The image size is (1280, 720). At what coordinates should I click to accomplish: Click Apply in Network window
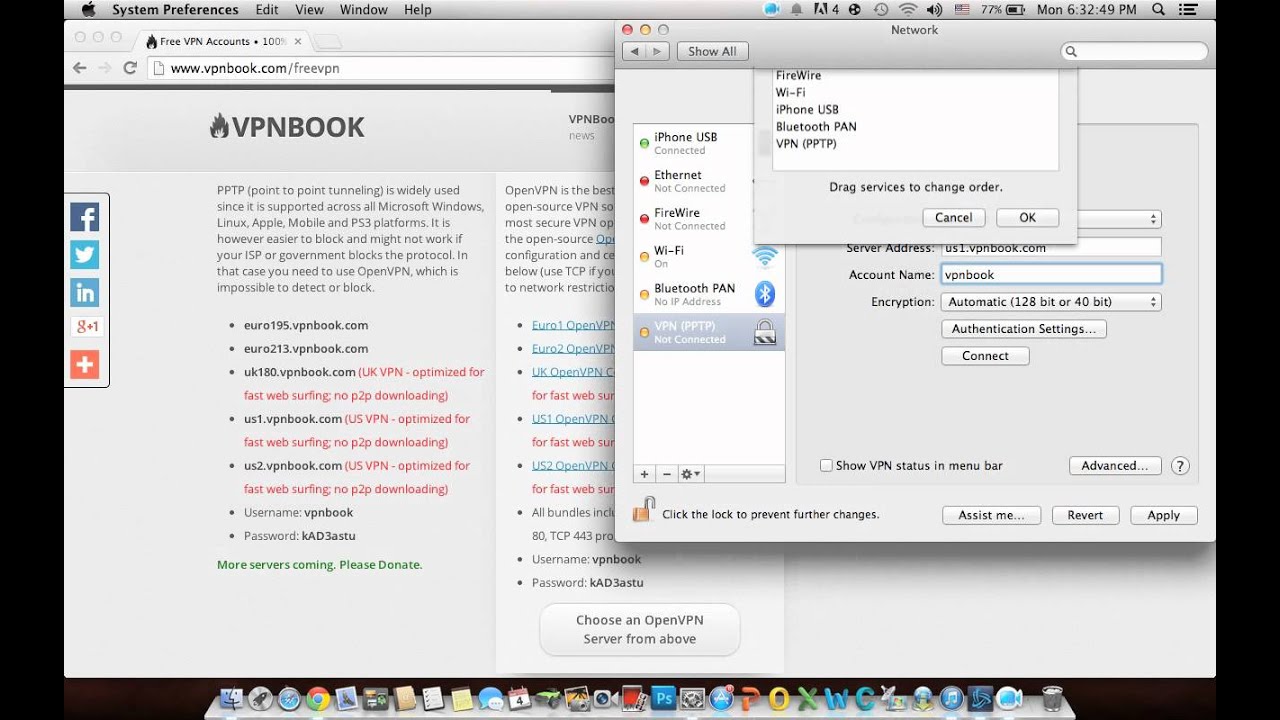(x=1164, y=516)
